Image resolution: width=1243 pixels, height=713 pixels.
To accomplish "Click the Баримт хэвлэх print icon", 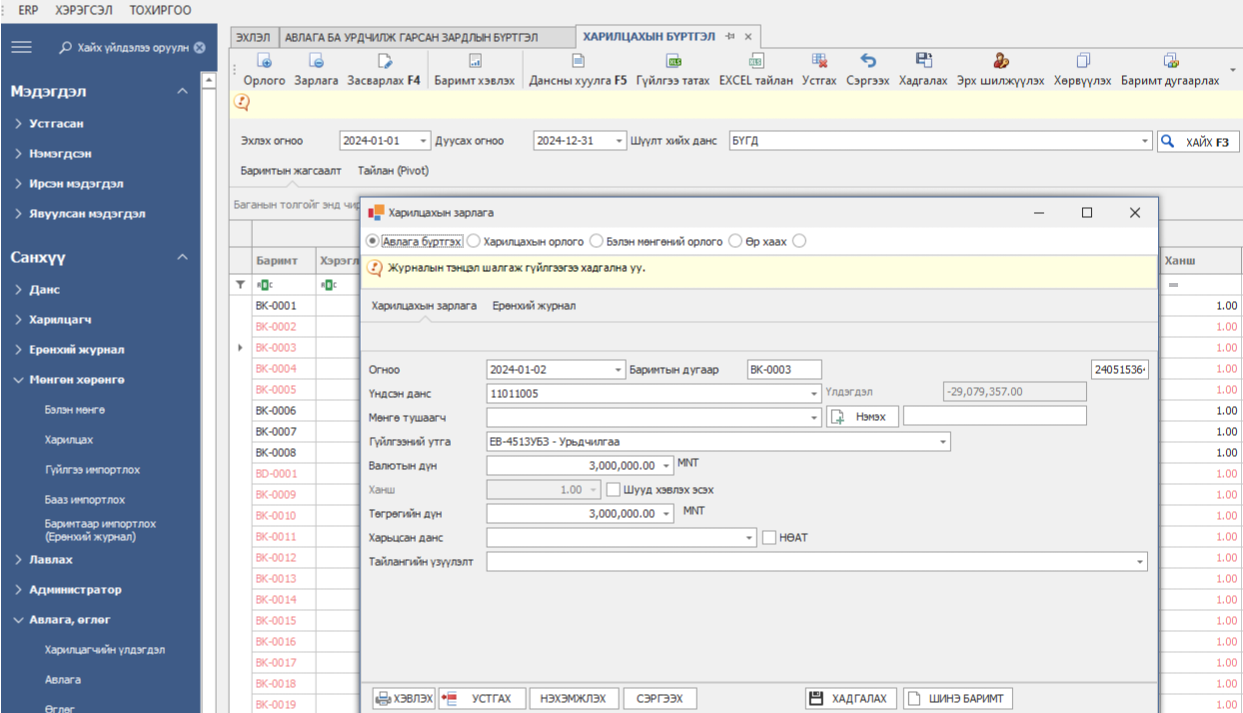I will pos(475,61).
